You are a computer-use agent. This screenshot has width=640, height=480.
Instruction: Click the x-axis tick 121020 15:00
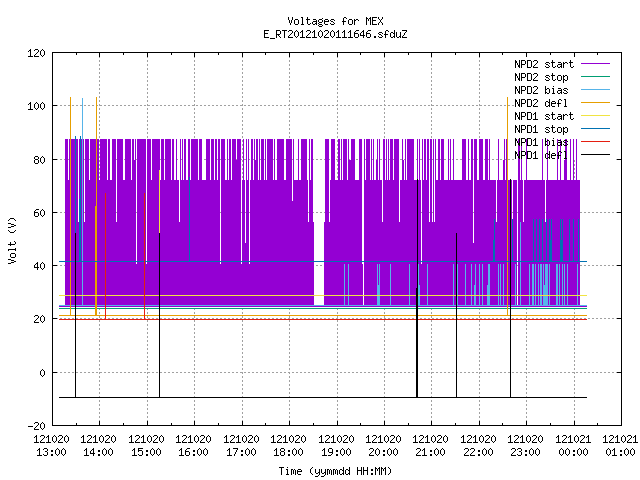(146, 446)
